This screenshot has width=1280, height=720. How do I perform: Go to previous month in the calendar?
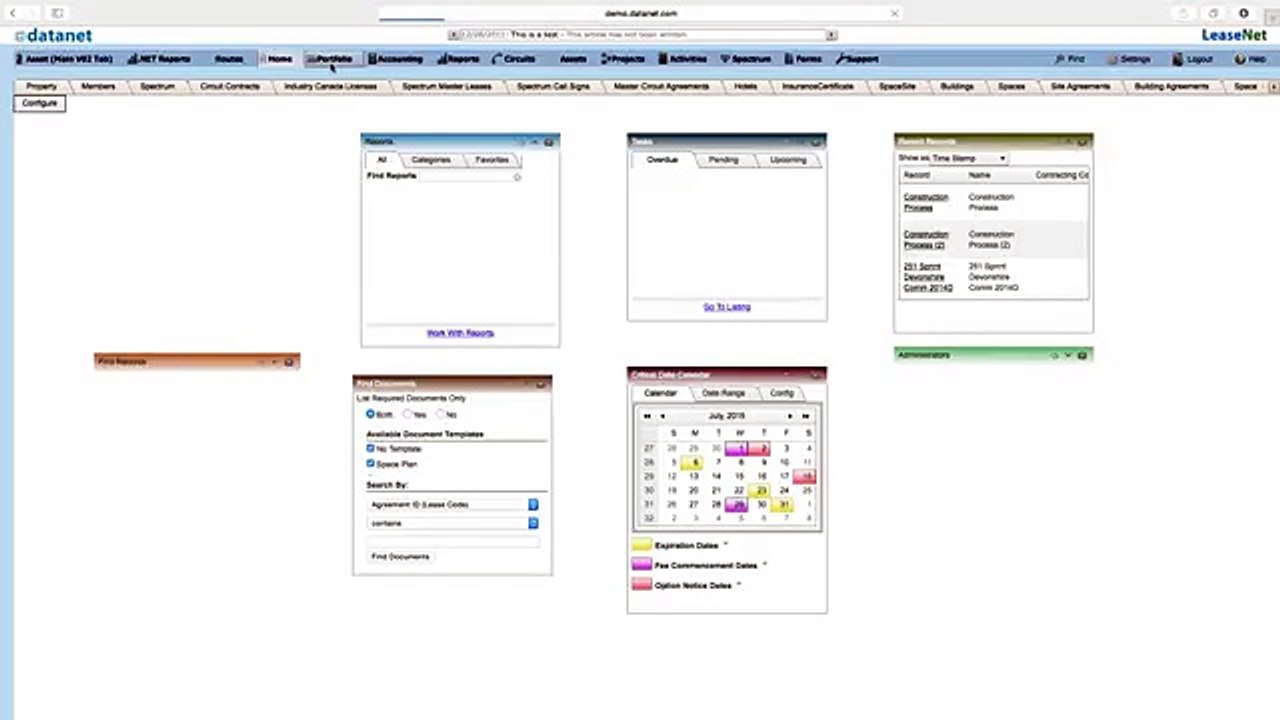662,416
